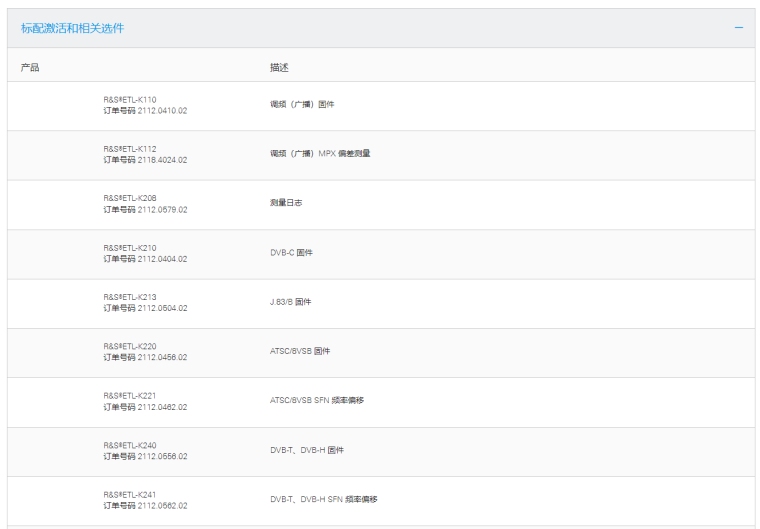Click the DVB-C 固件 description
Image resolution: width=760 pixels, height=529 pixels.
click(284, 253)
